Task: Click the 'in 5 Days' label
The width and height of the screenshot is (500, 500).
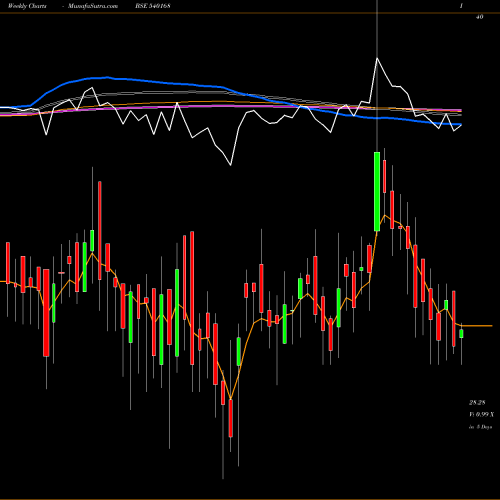Action: click(481, 427)
